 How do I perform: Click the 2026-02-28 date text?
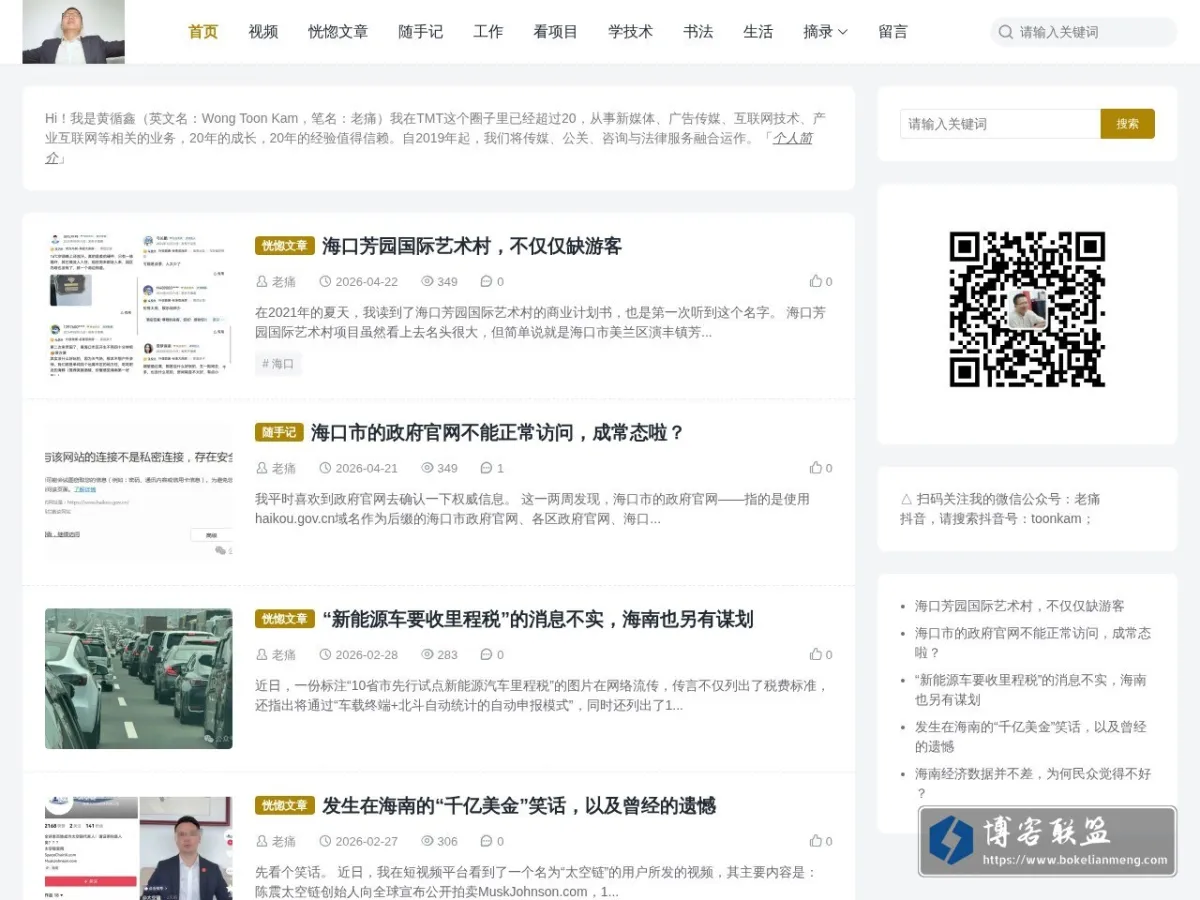tap(366, 655)
